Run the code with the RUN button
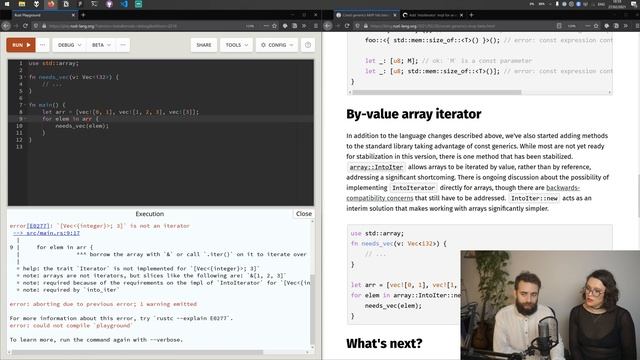The image size is (640, 360). [21, 45]
